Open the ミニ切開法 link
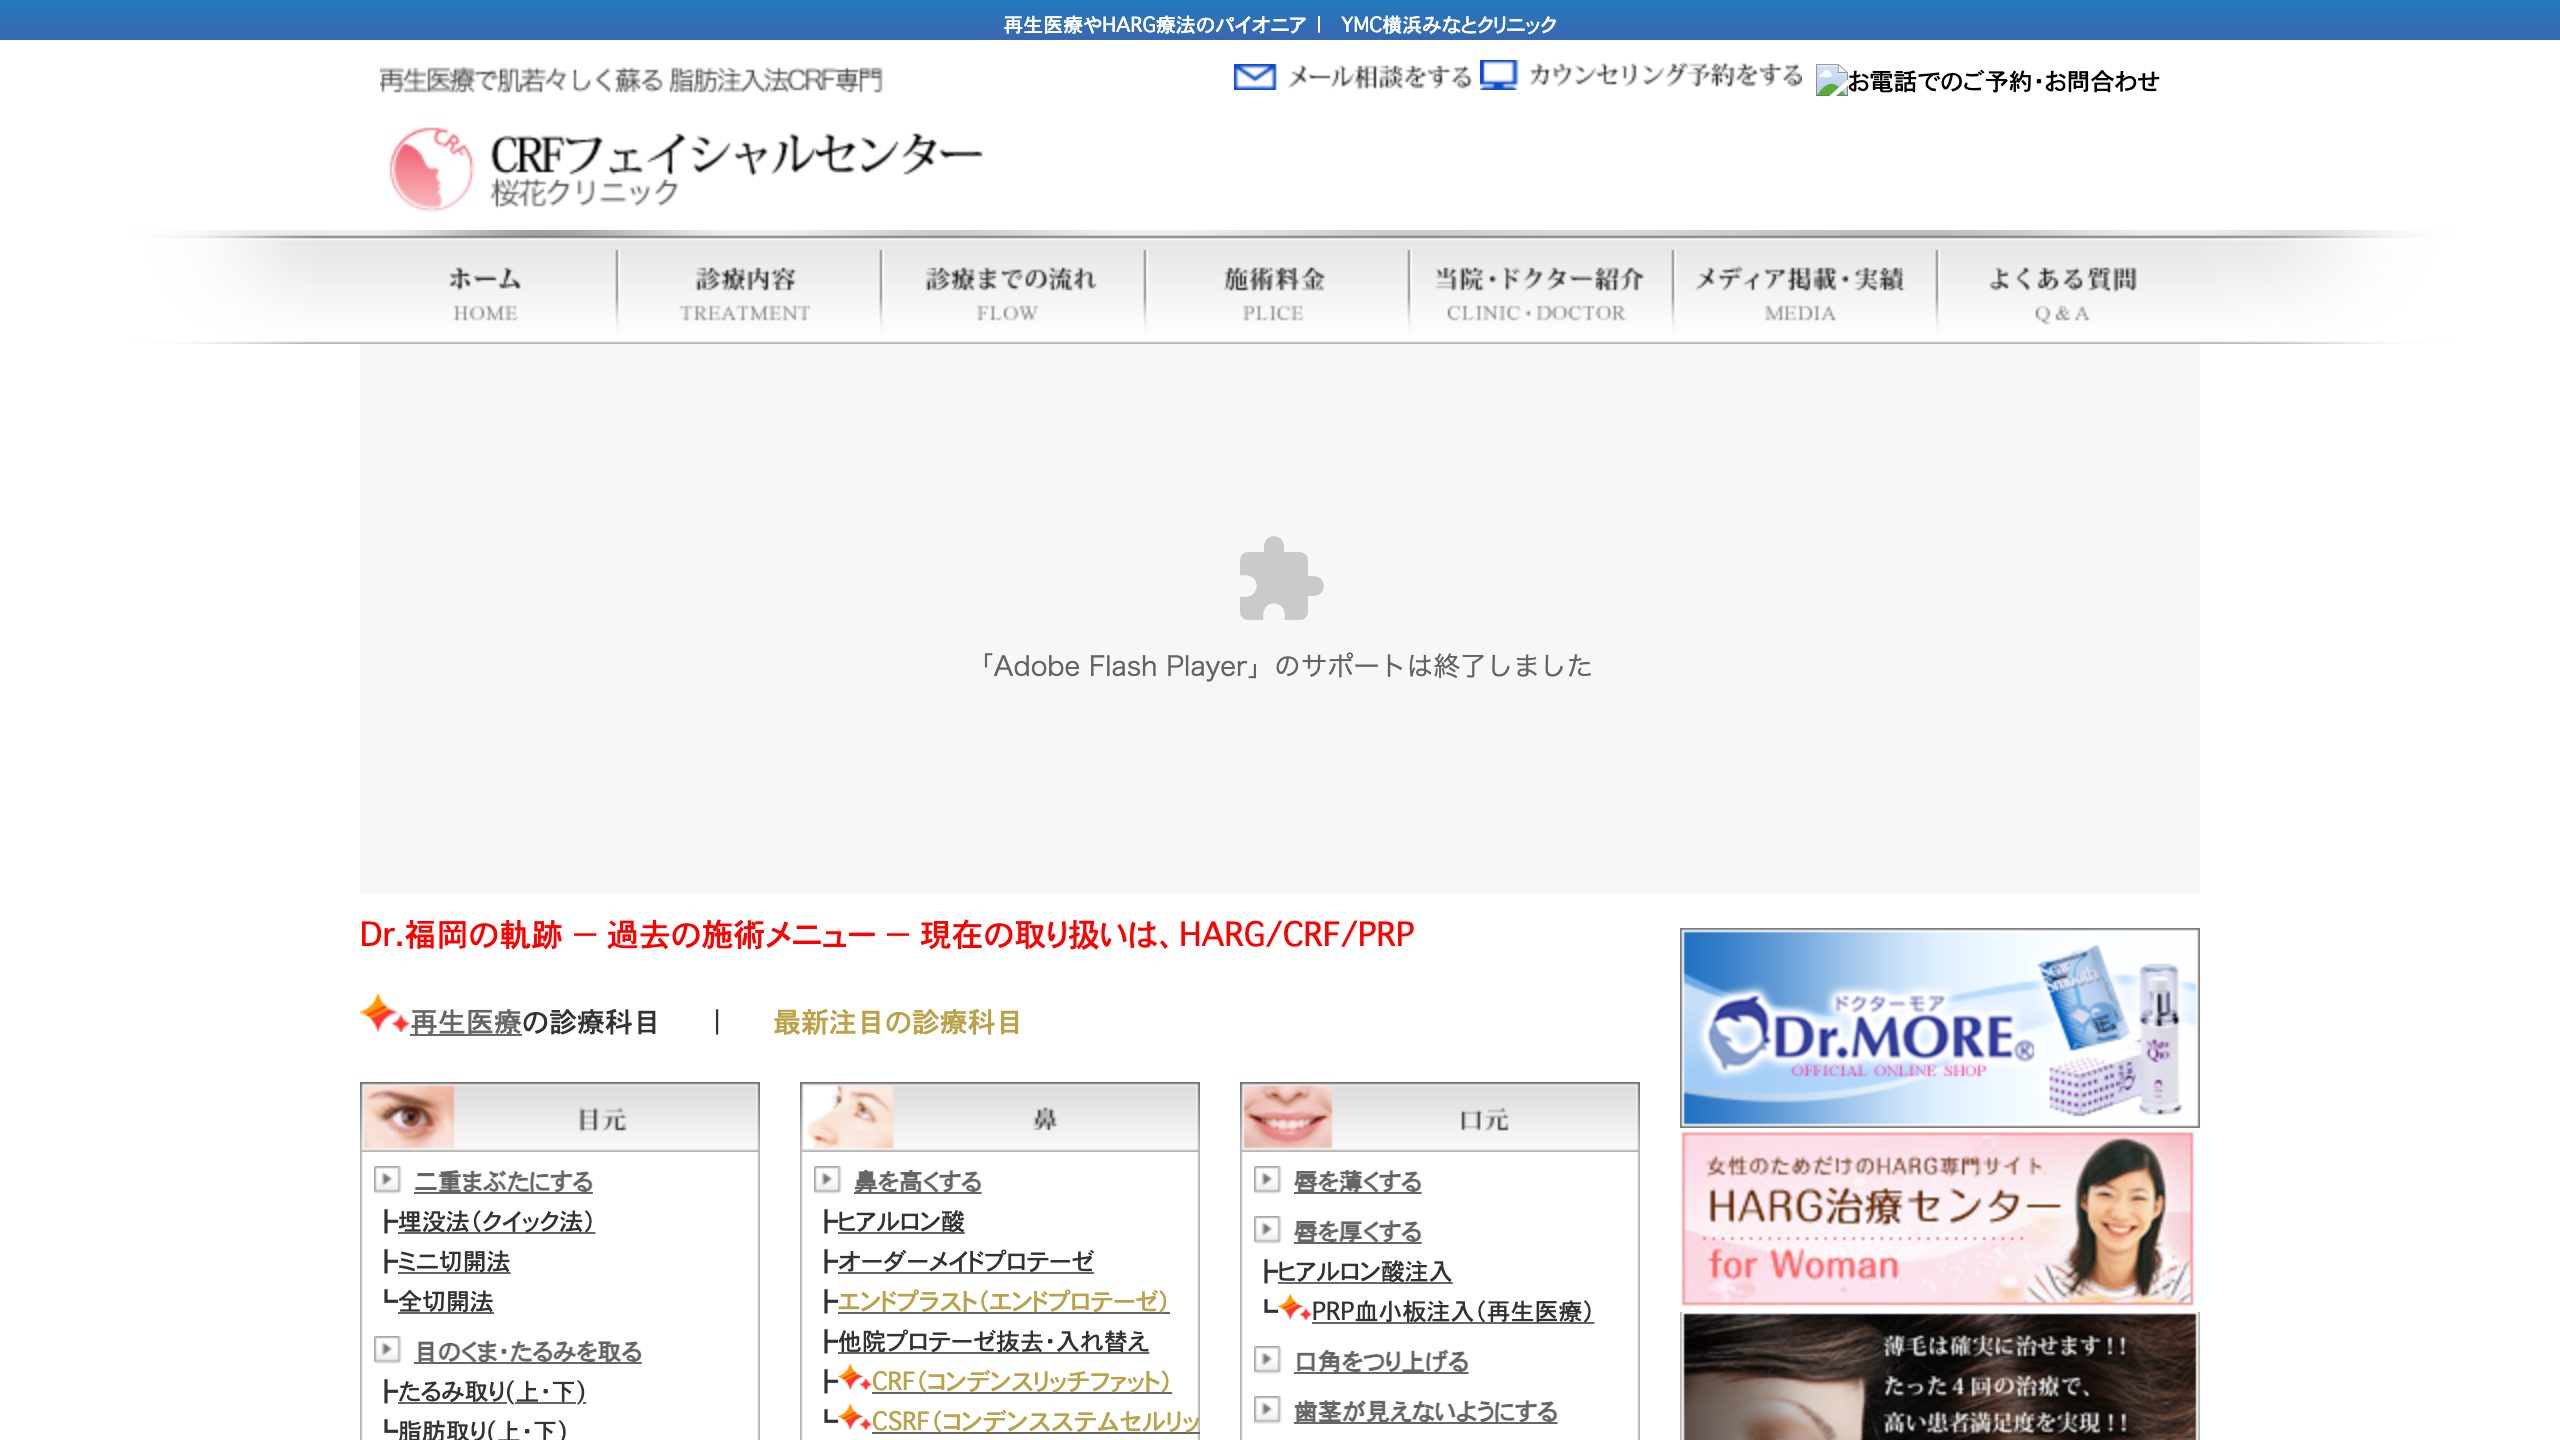 point(454,1261)
